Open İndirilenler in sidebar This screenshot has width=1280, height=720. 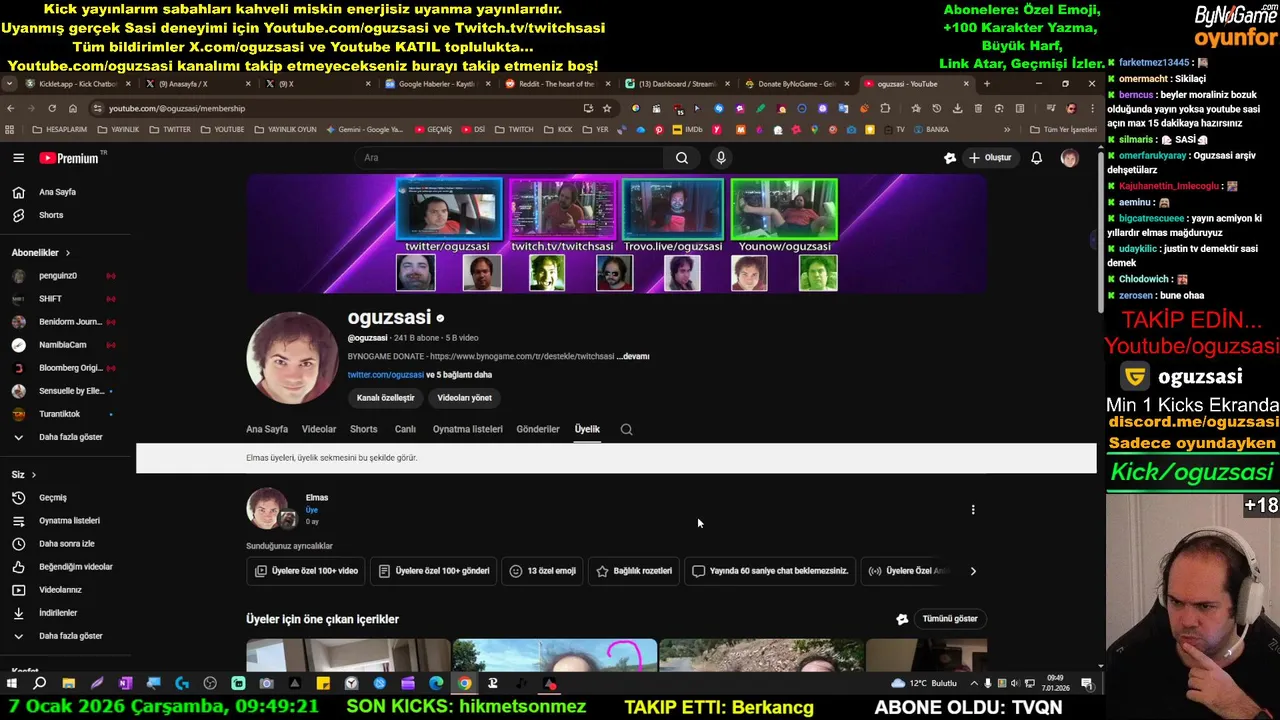pyautogui.click(x=58, y=613)
